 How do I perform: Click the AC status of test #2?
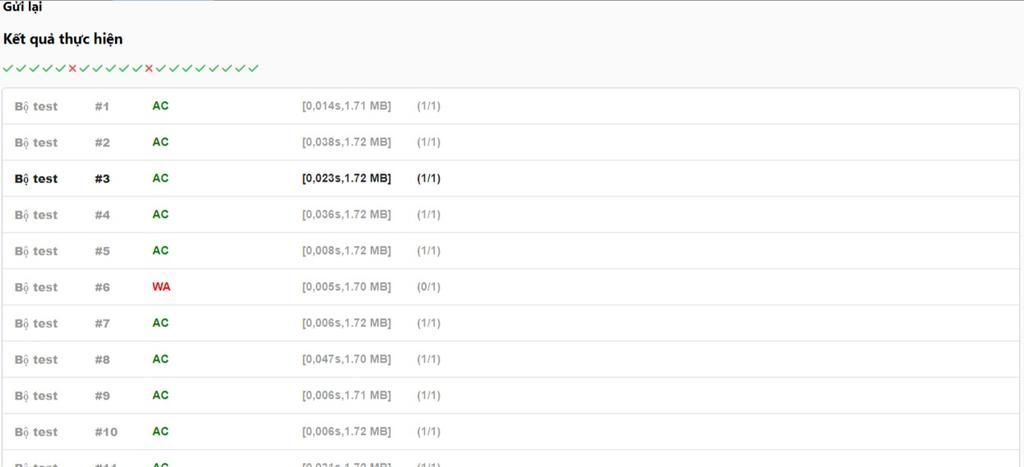tap(160, 142)
